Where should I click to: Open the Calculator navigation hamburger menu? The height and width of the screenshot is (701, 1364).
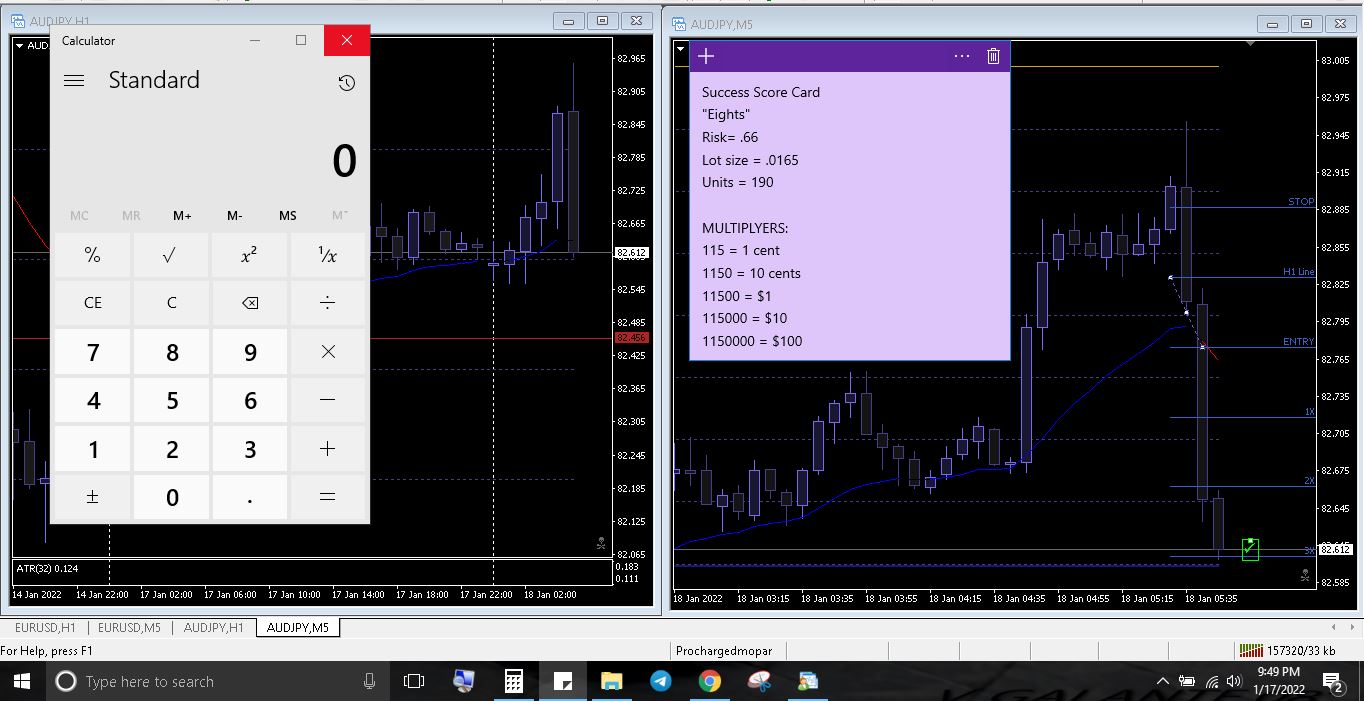pos(74,81)
